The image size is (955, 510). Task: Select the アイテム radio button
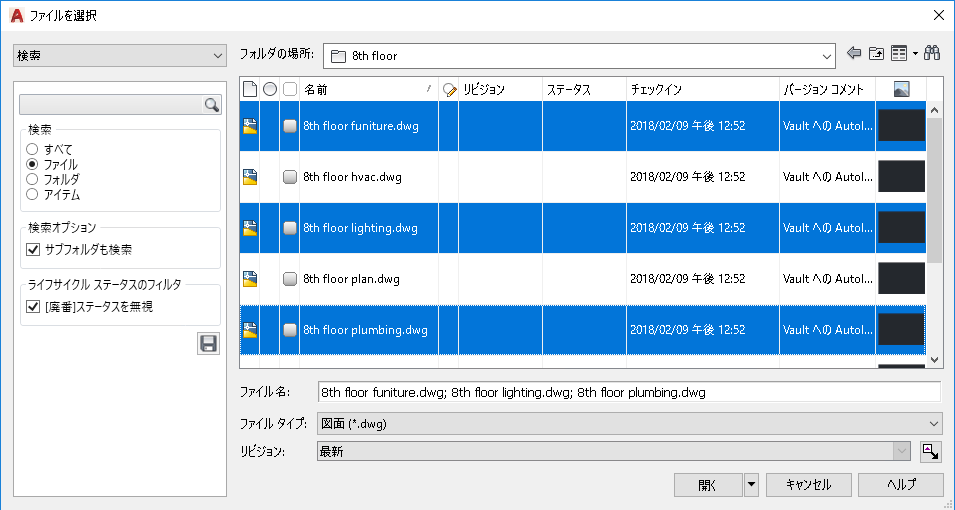pos(32,195)
